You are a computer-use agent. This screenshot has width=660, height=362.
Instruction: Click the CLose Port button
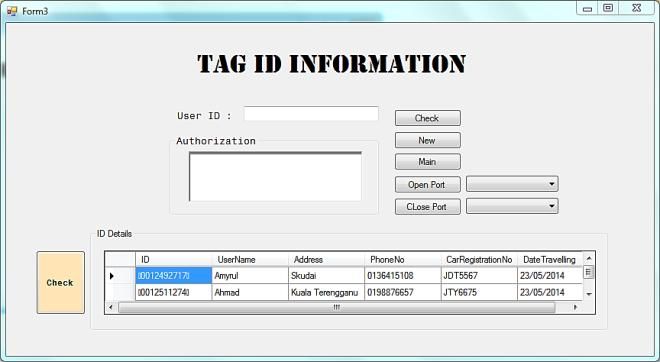coord(428,207)
